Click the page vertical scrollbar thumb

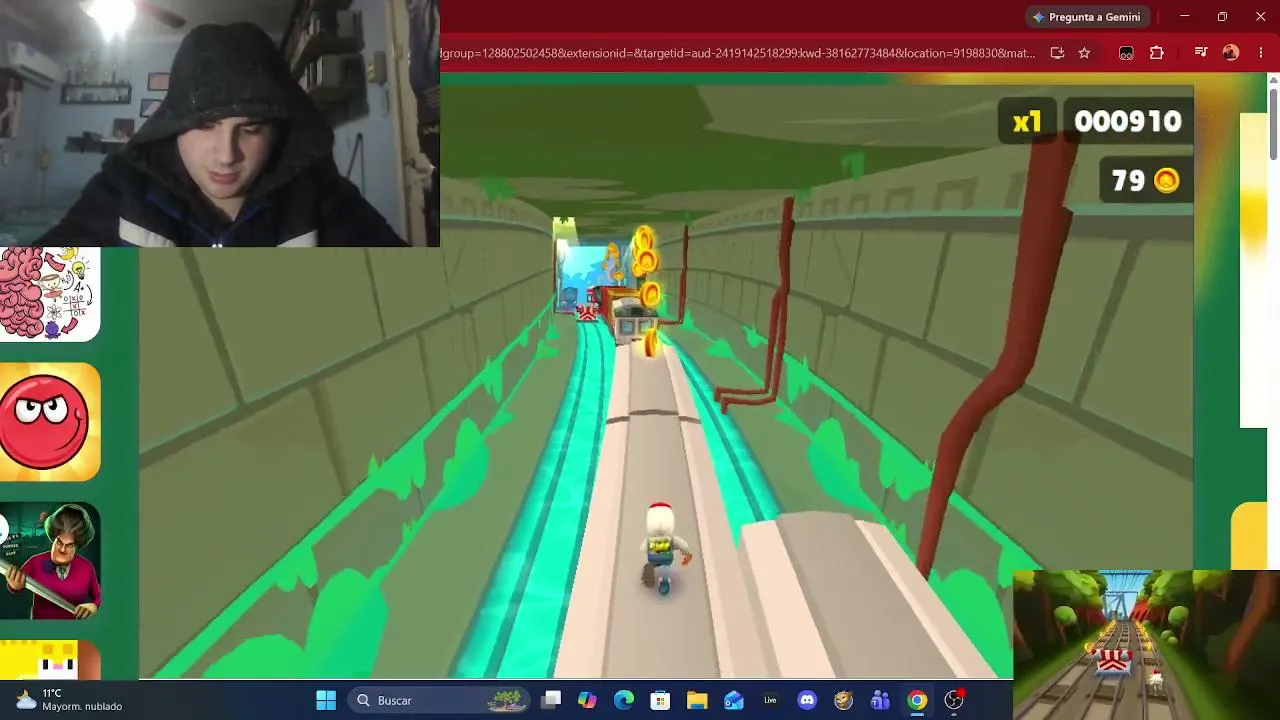(1273, 124)
